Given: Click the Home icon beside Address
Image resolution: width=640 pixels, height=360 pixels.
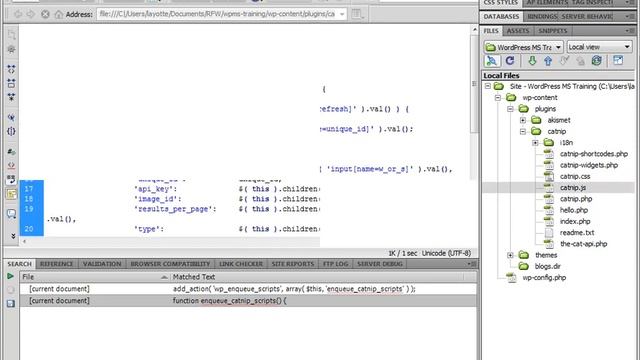Looking at the screenshot, I should [x=59, y=14].
